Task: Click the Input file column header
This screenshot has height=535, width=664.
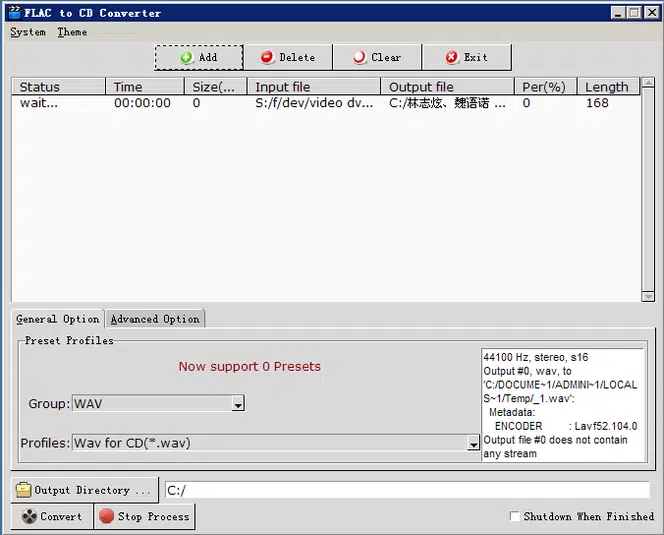Action: (313, 87)
